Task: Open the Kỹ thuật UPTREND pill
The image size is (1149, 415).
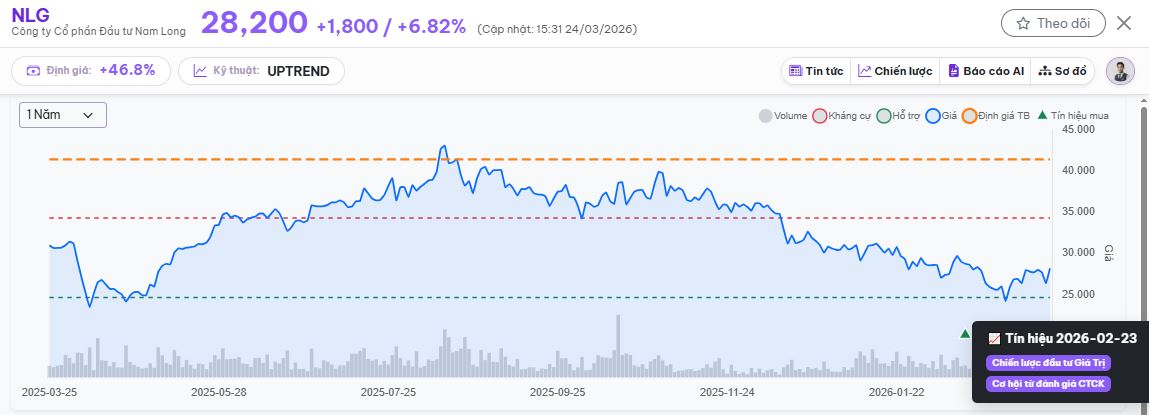Action: pos(261,71)
